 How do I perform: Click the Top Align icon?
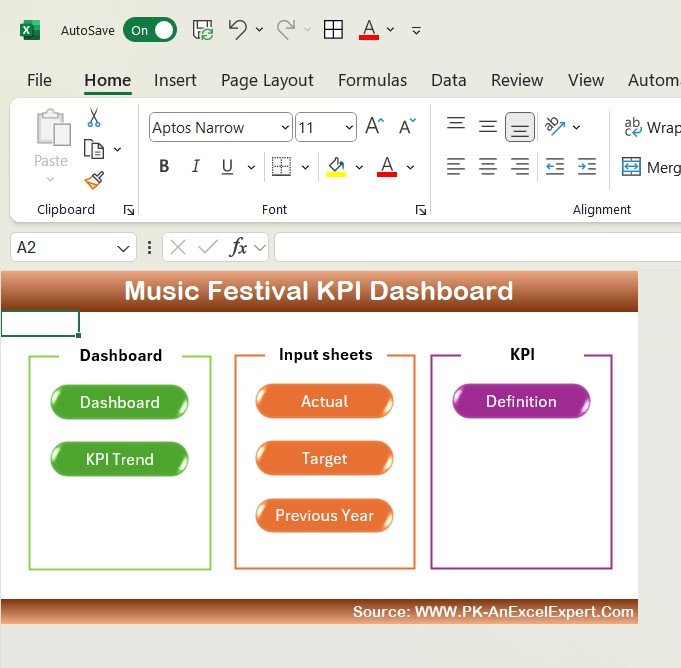pyautogui.click(x=456, y=124)
